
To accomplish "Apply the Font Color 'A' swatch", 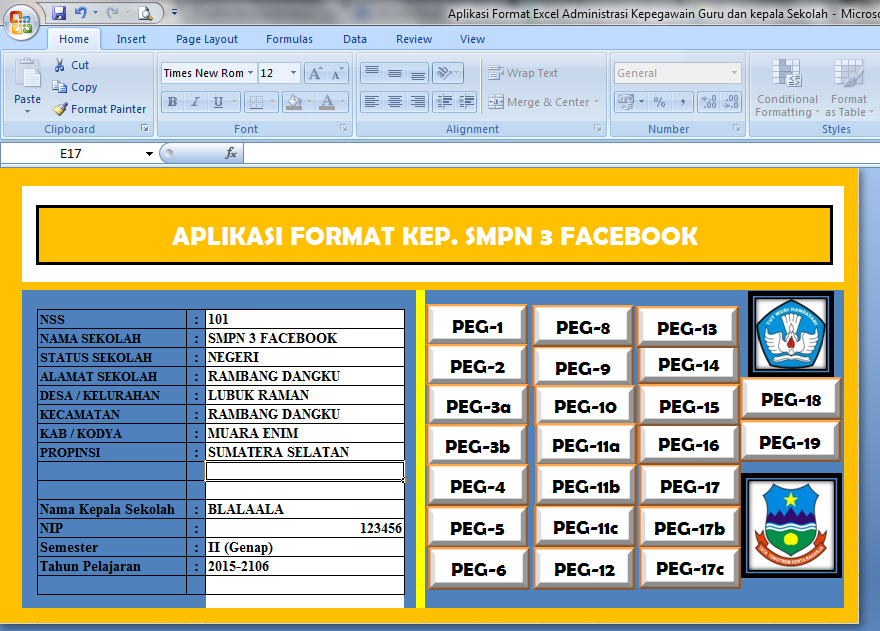I will pos(327,102).
